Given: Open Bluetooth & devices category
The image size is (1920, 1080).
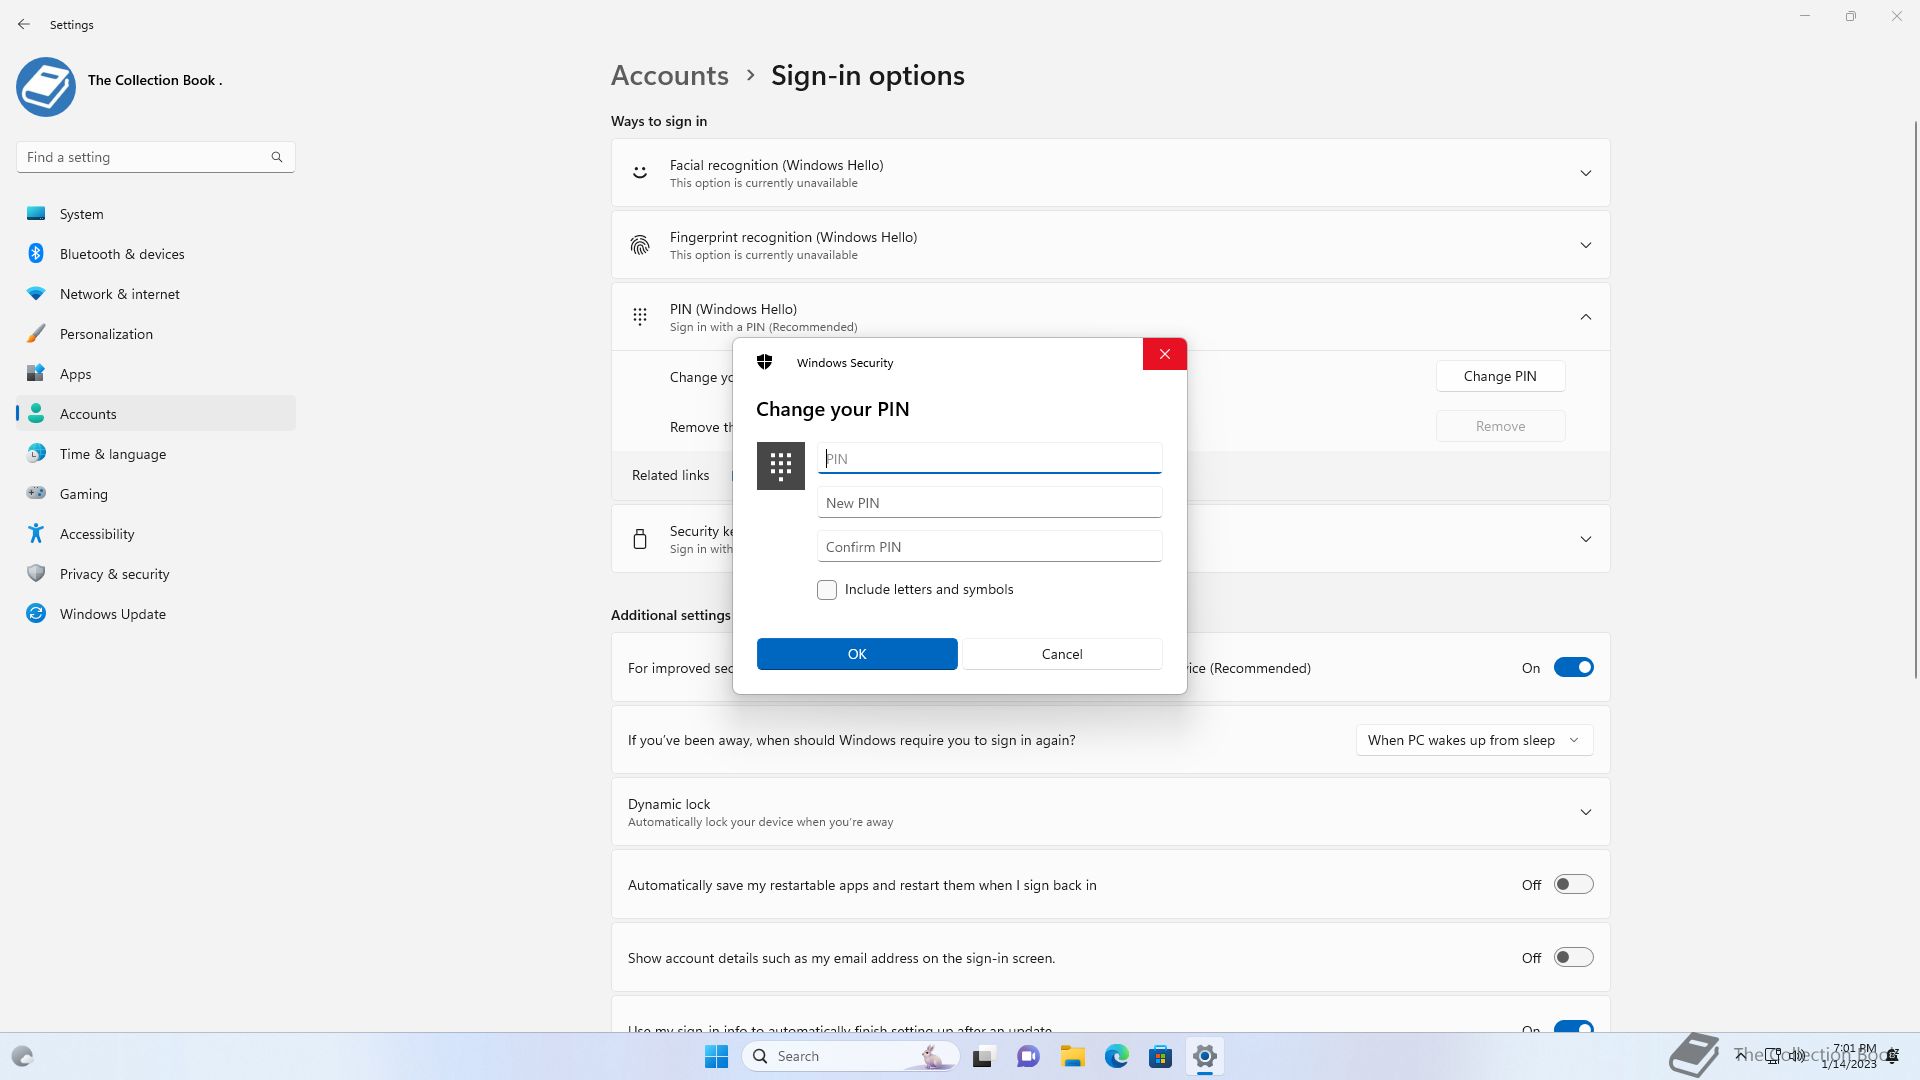Looking at the screenshot, I should [156, 254].
